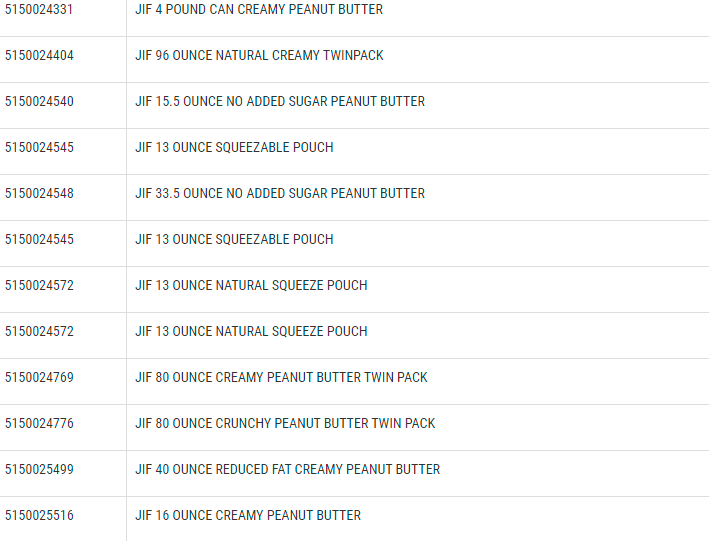Image resolution: width=709 pixels, height=541 pixels.
Task: Select JIF 40 Ounce Reduced Fat Creamy description
Action: [x=288, y=470]
